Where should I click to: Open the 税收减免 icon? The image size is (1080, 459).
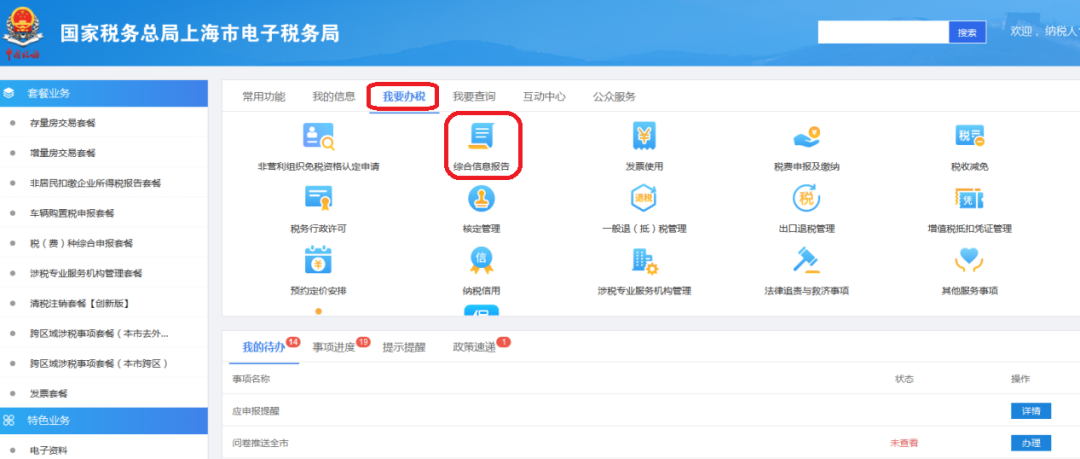pos(969,136)
